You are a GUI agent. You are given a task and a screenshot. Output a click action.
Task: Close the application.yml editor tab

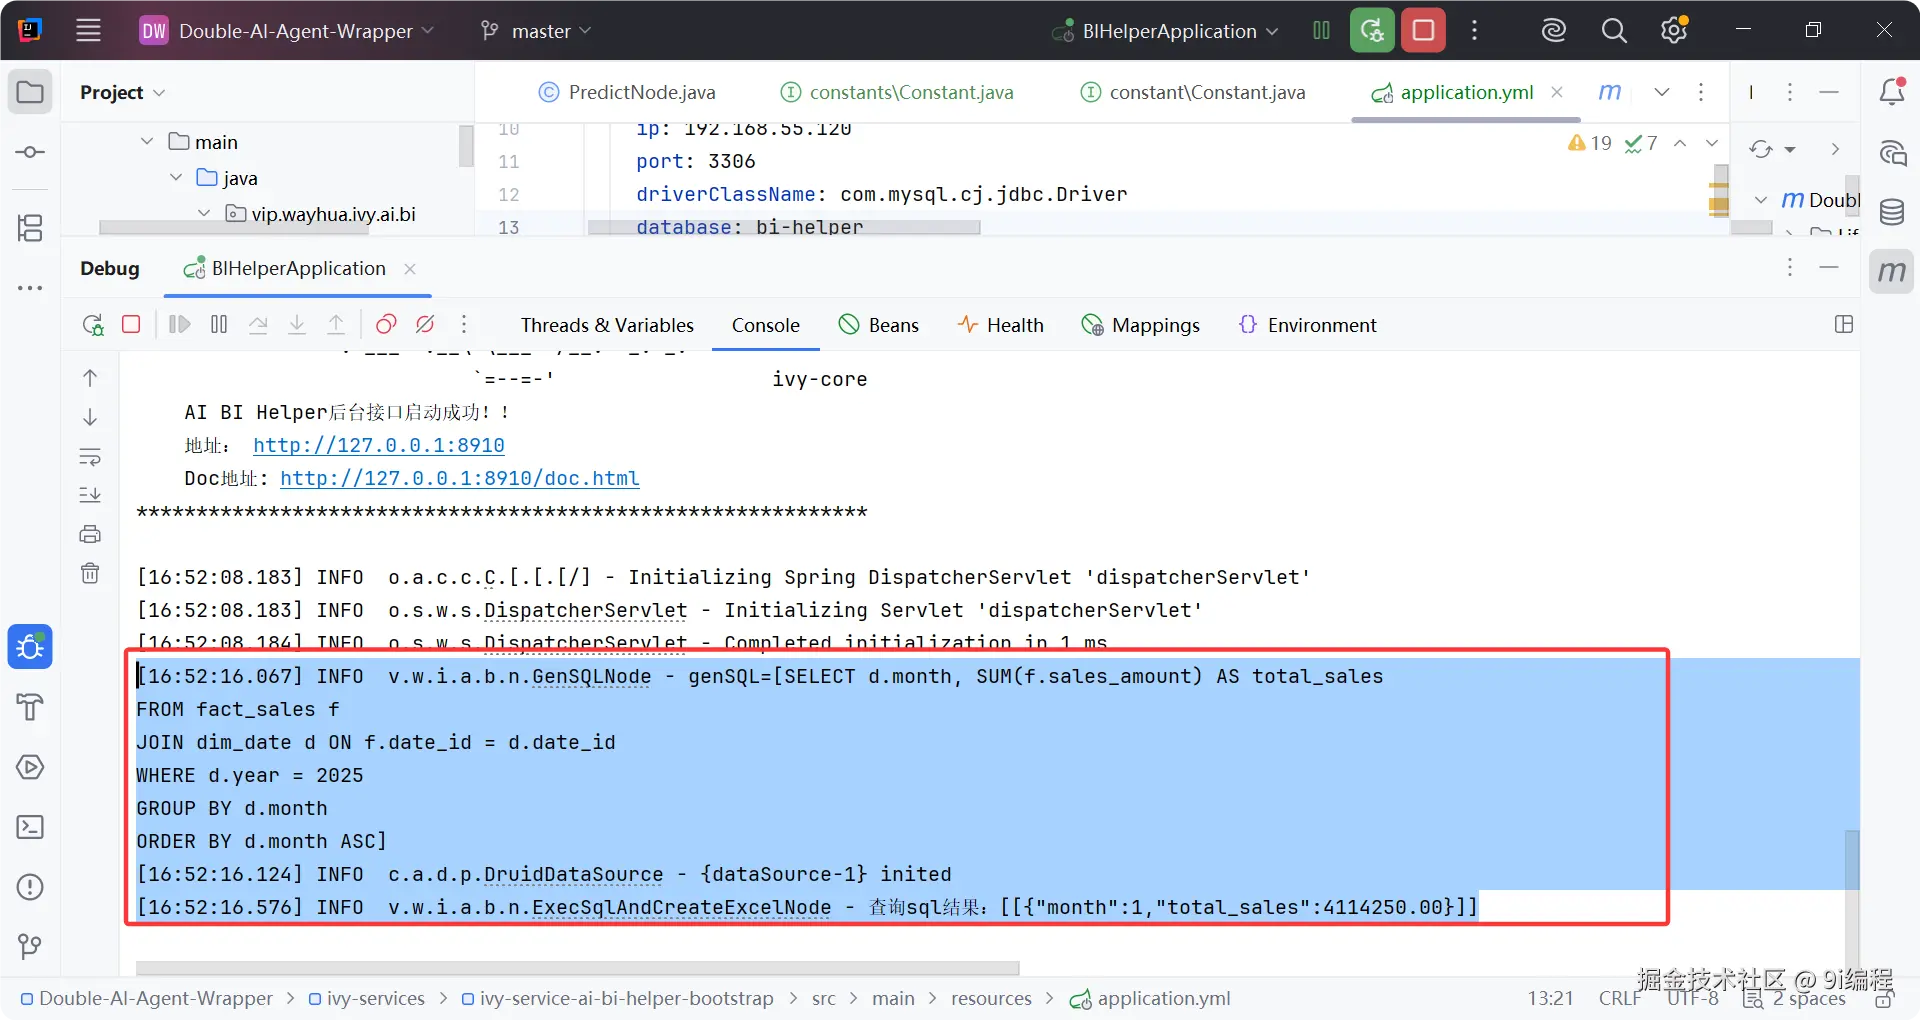pyautogui.click(x=1557, y=92)
